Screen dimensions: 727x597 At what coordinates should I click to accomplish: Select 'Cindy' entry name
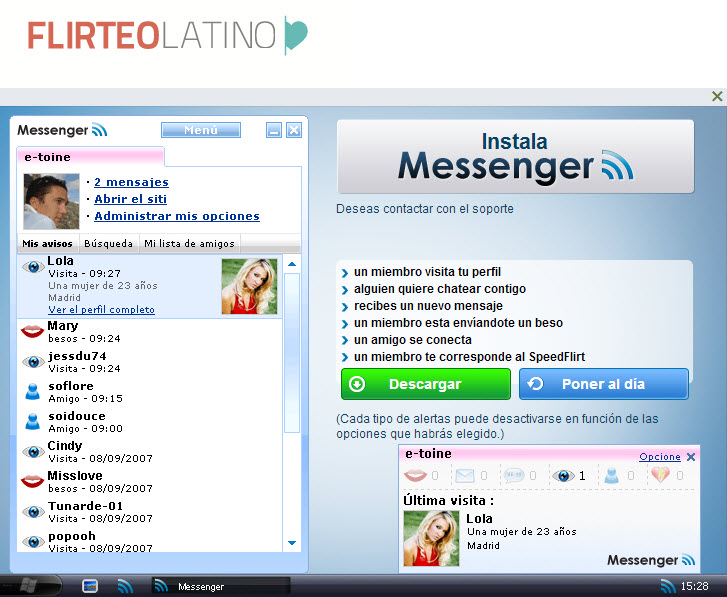click(x=65, y=446)
